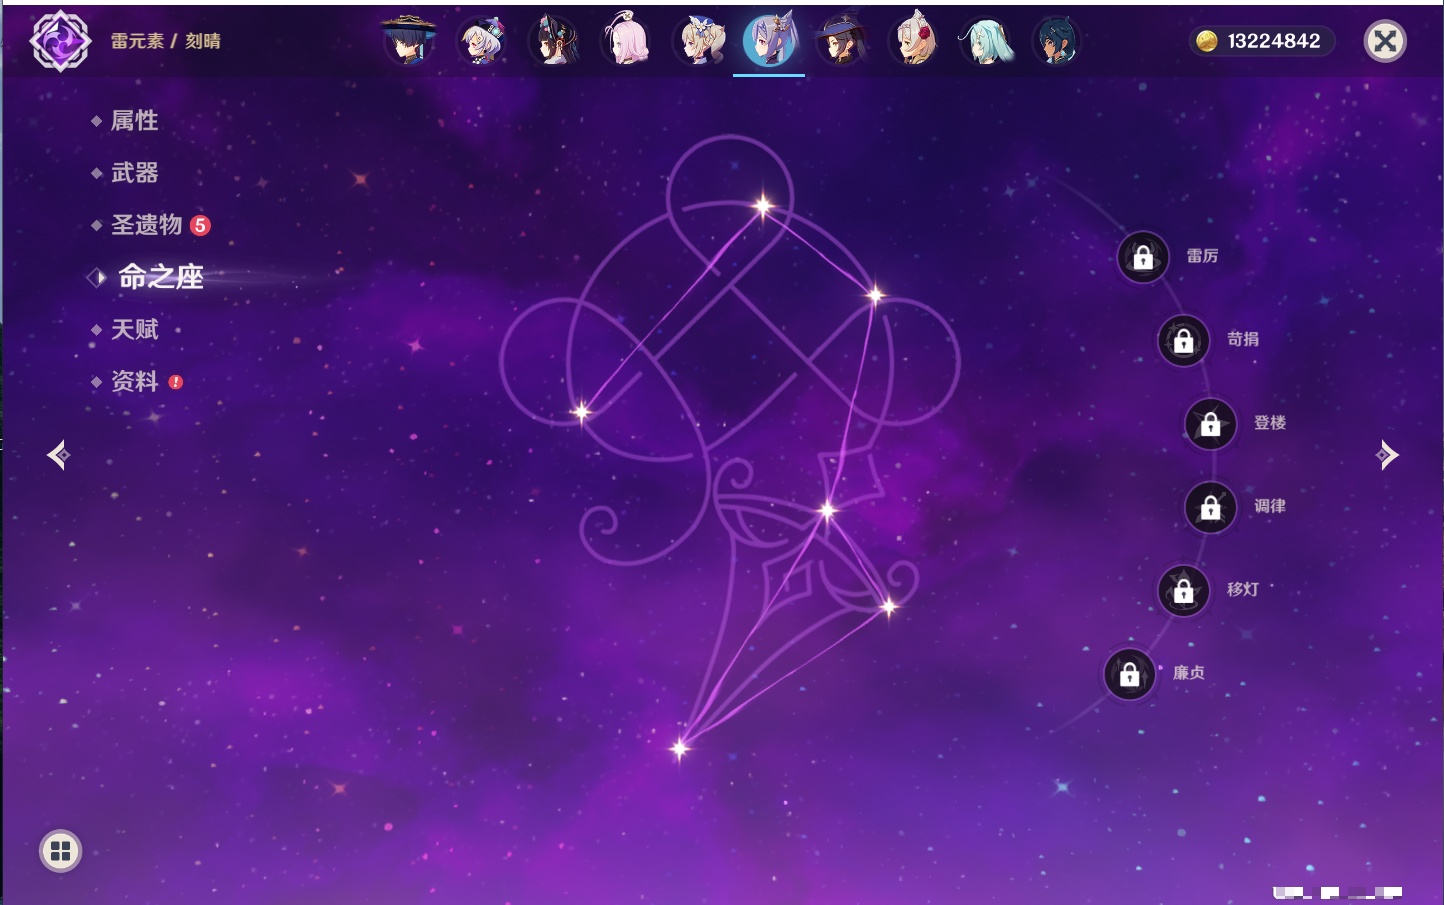Switch to the Barbara character portrait
The image size is (1444, 905).
[698, 41]
